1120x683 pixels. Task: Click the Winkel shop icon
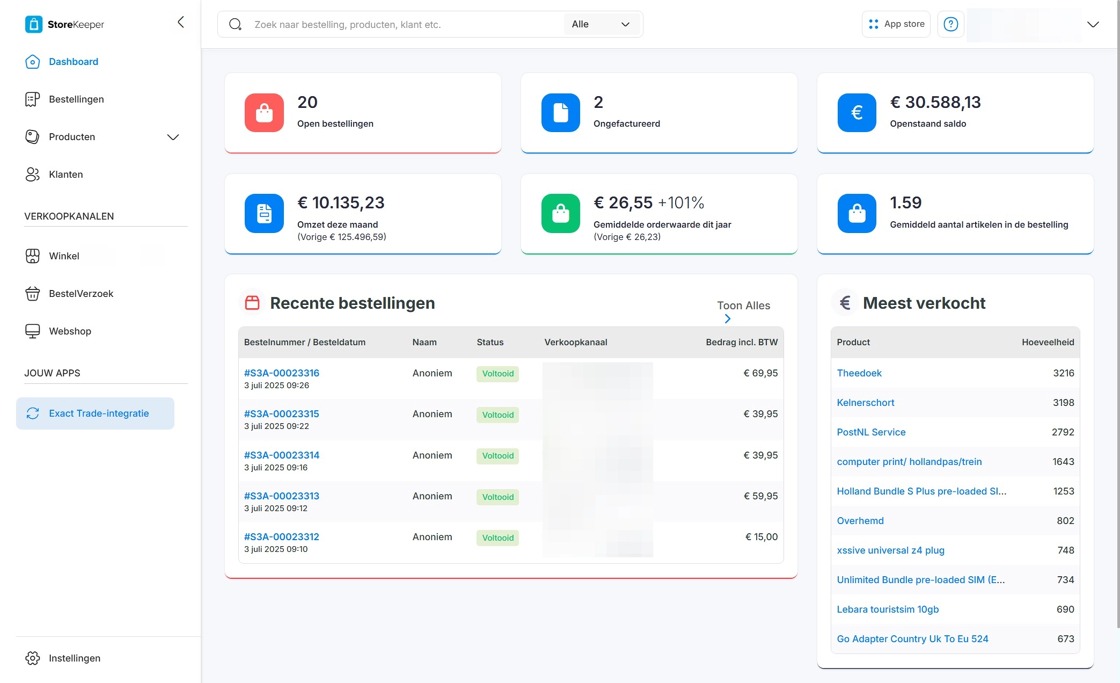tap(32, 256)
